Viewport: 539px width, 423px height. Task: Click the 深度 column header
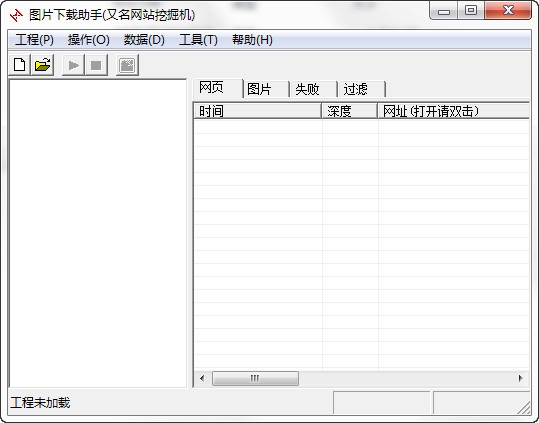coord(350,111)
